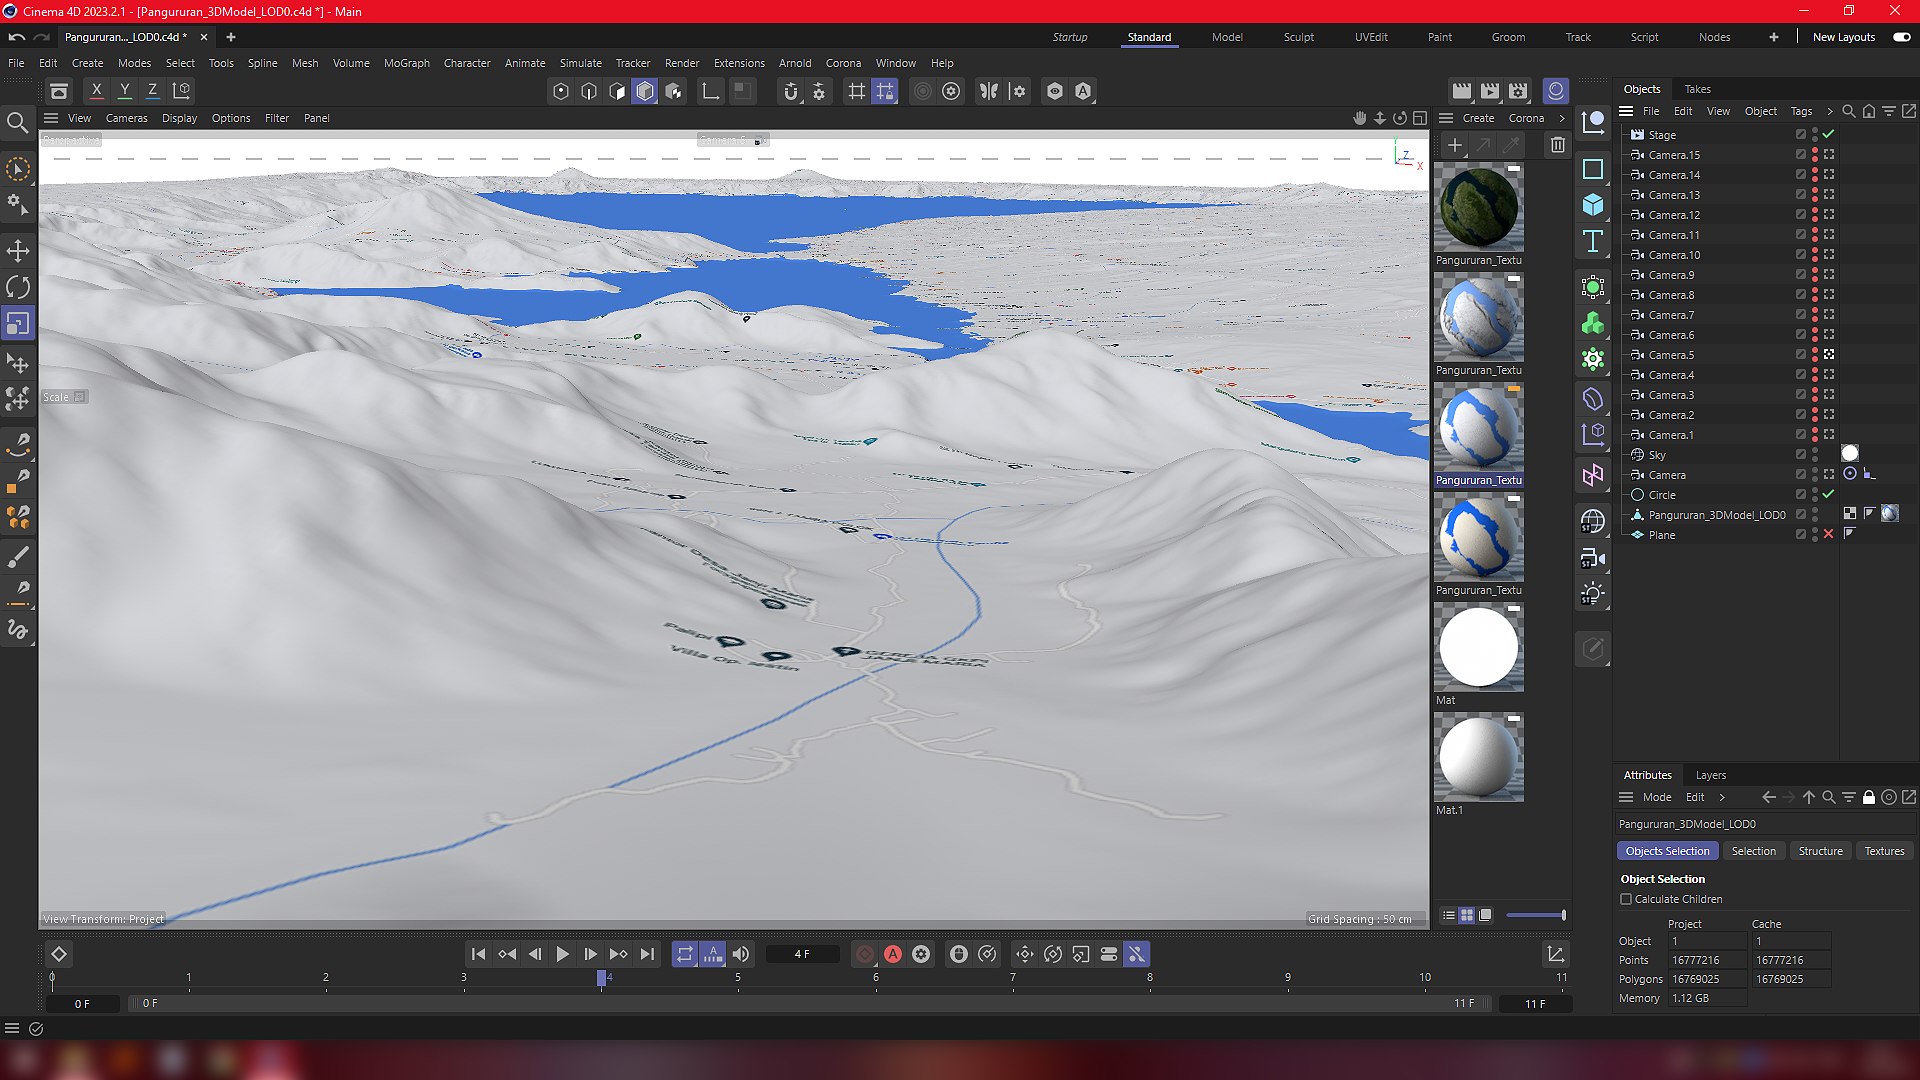
Task: Select the Move tool in left toolbar
Action: point(18,251)
